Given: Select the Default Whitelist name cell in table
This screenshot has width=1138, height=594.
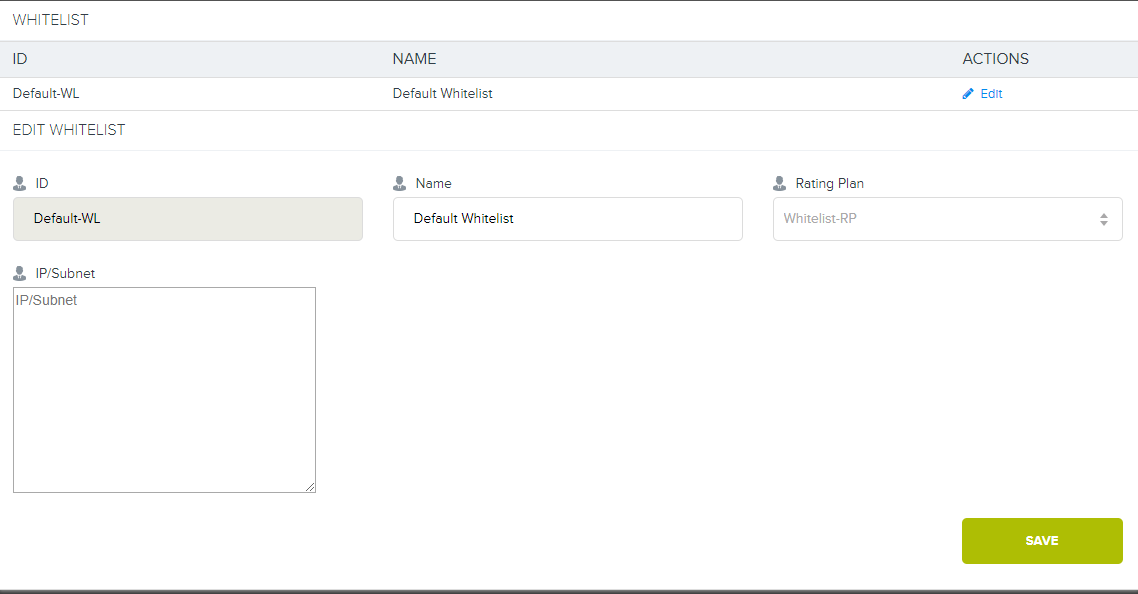Looking at the screenshot, I should (x=442, y=94).
